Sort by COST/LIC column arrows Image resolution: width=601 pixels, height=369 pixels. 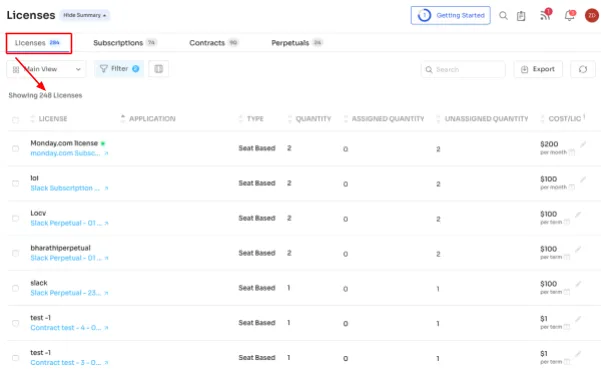pyautogui.click(x=542, y=119)
